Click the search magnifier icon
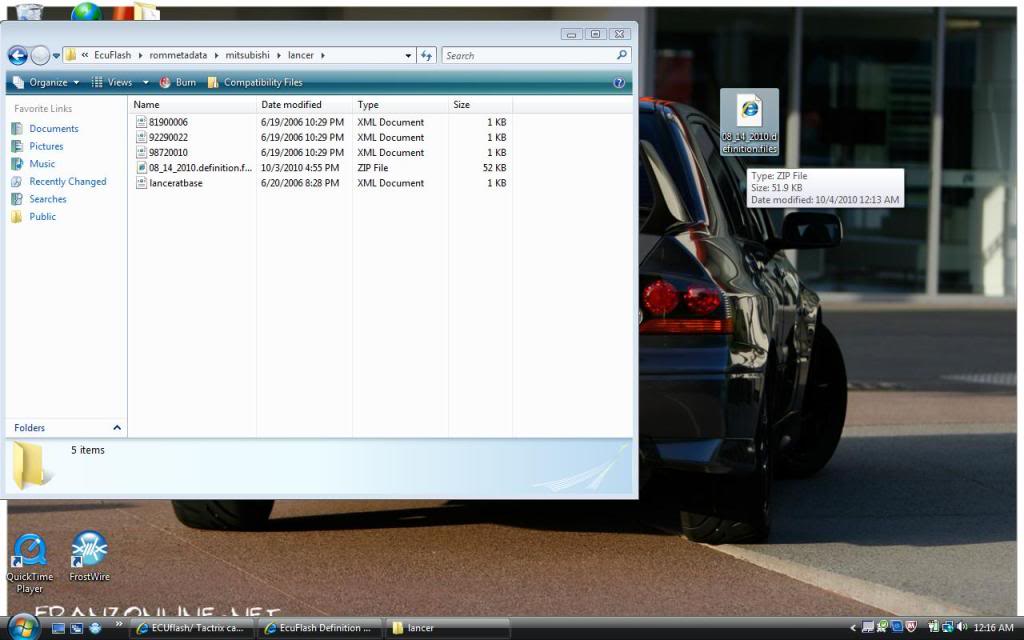Screen dimensions: 1024x640 [x=622, y=56]
